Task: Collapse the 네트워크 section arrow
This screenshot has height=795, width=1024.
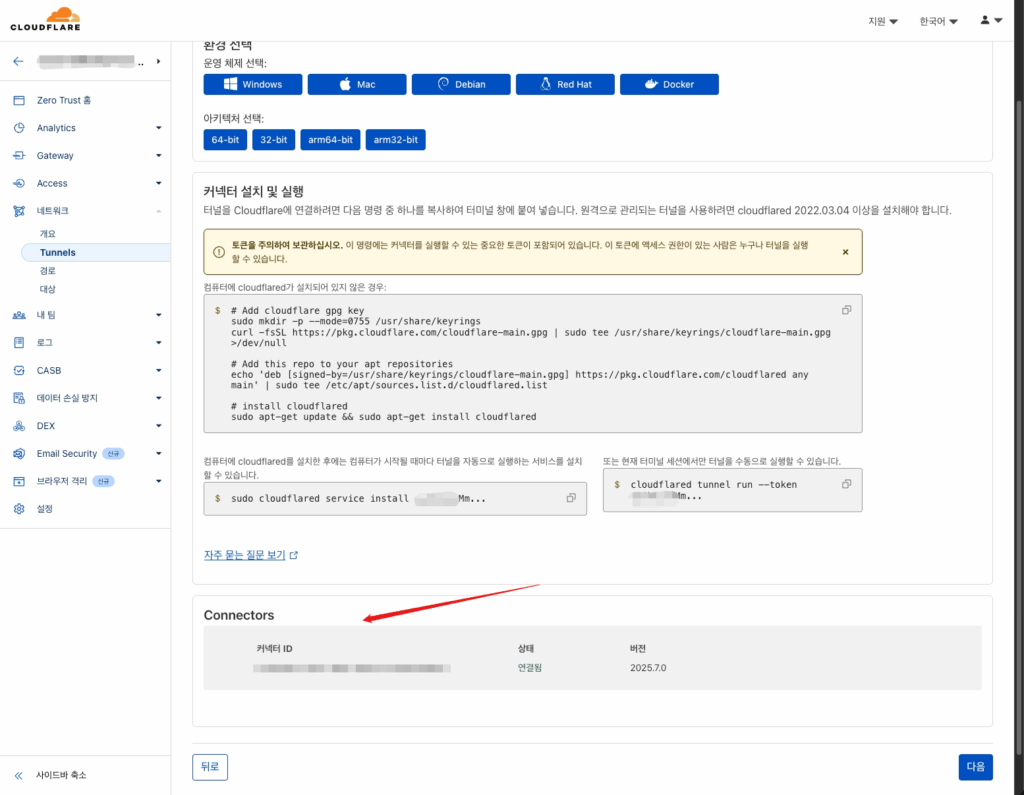Action: [x=159, y=211]
